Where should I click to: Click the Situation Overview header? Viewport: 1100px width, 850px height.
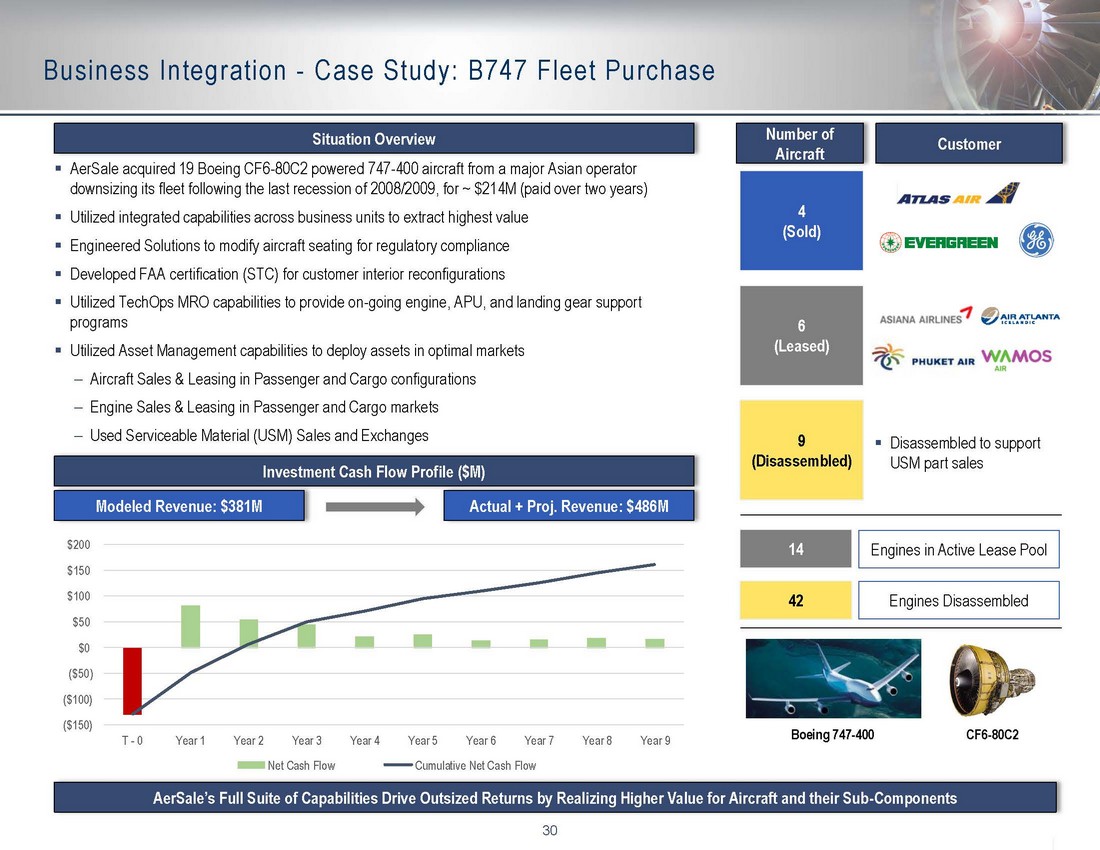pos(374,139)
